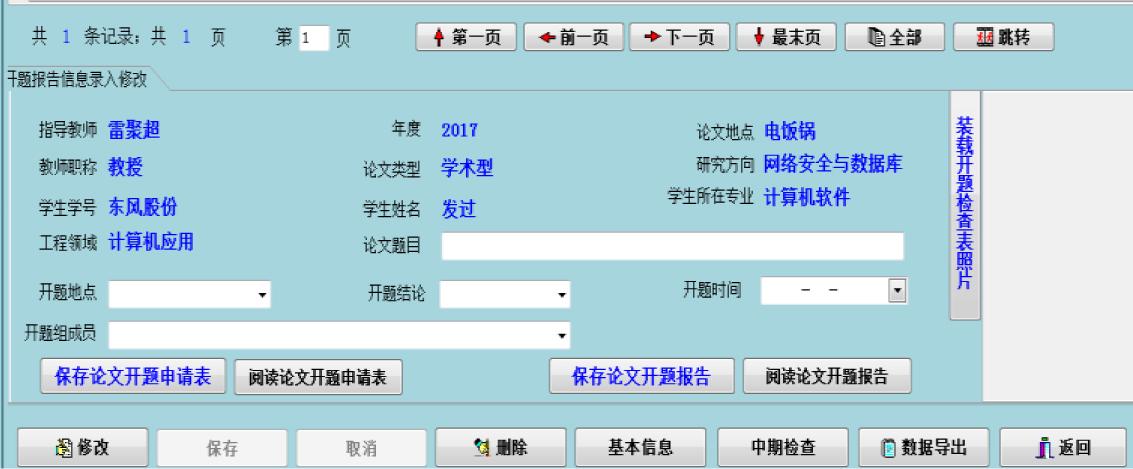Expand the 开题结论 dropdown list

click(x=562, y=295)
